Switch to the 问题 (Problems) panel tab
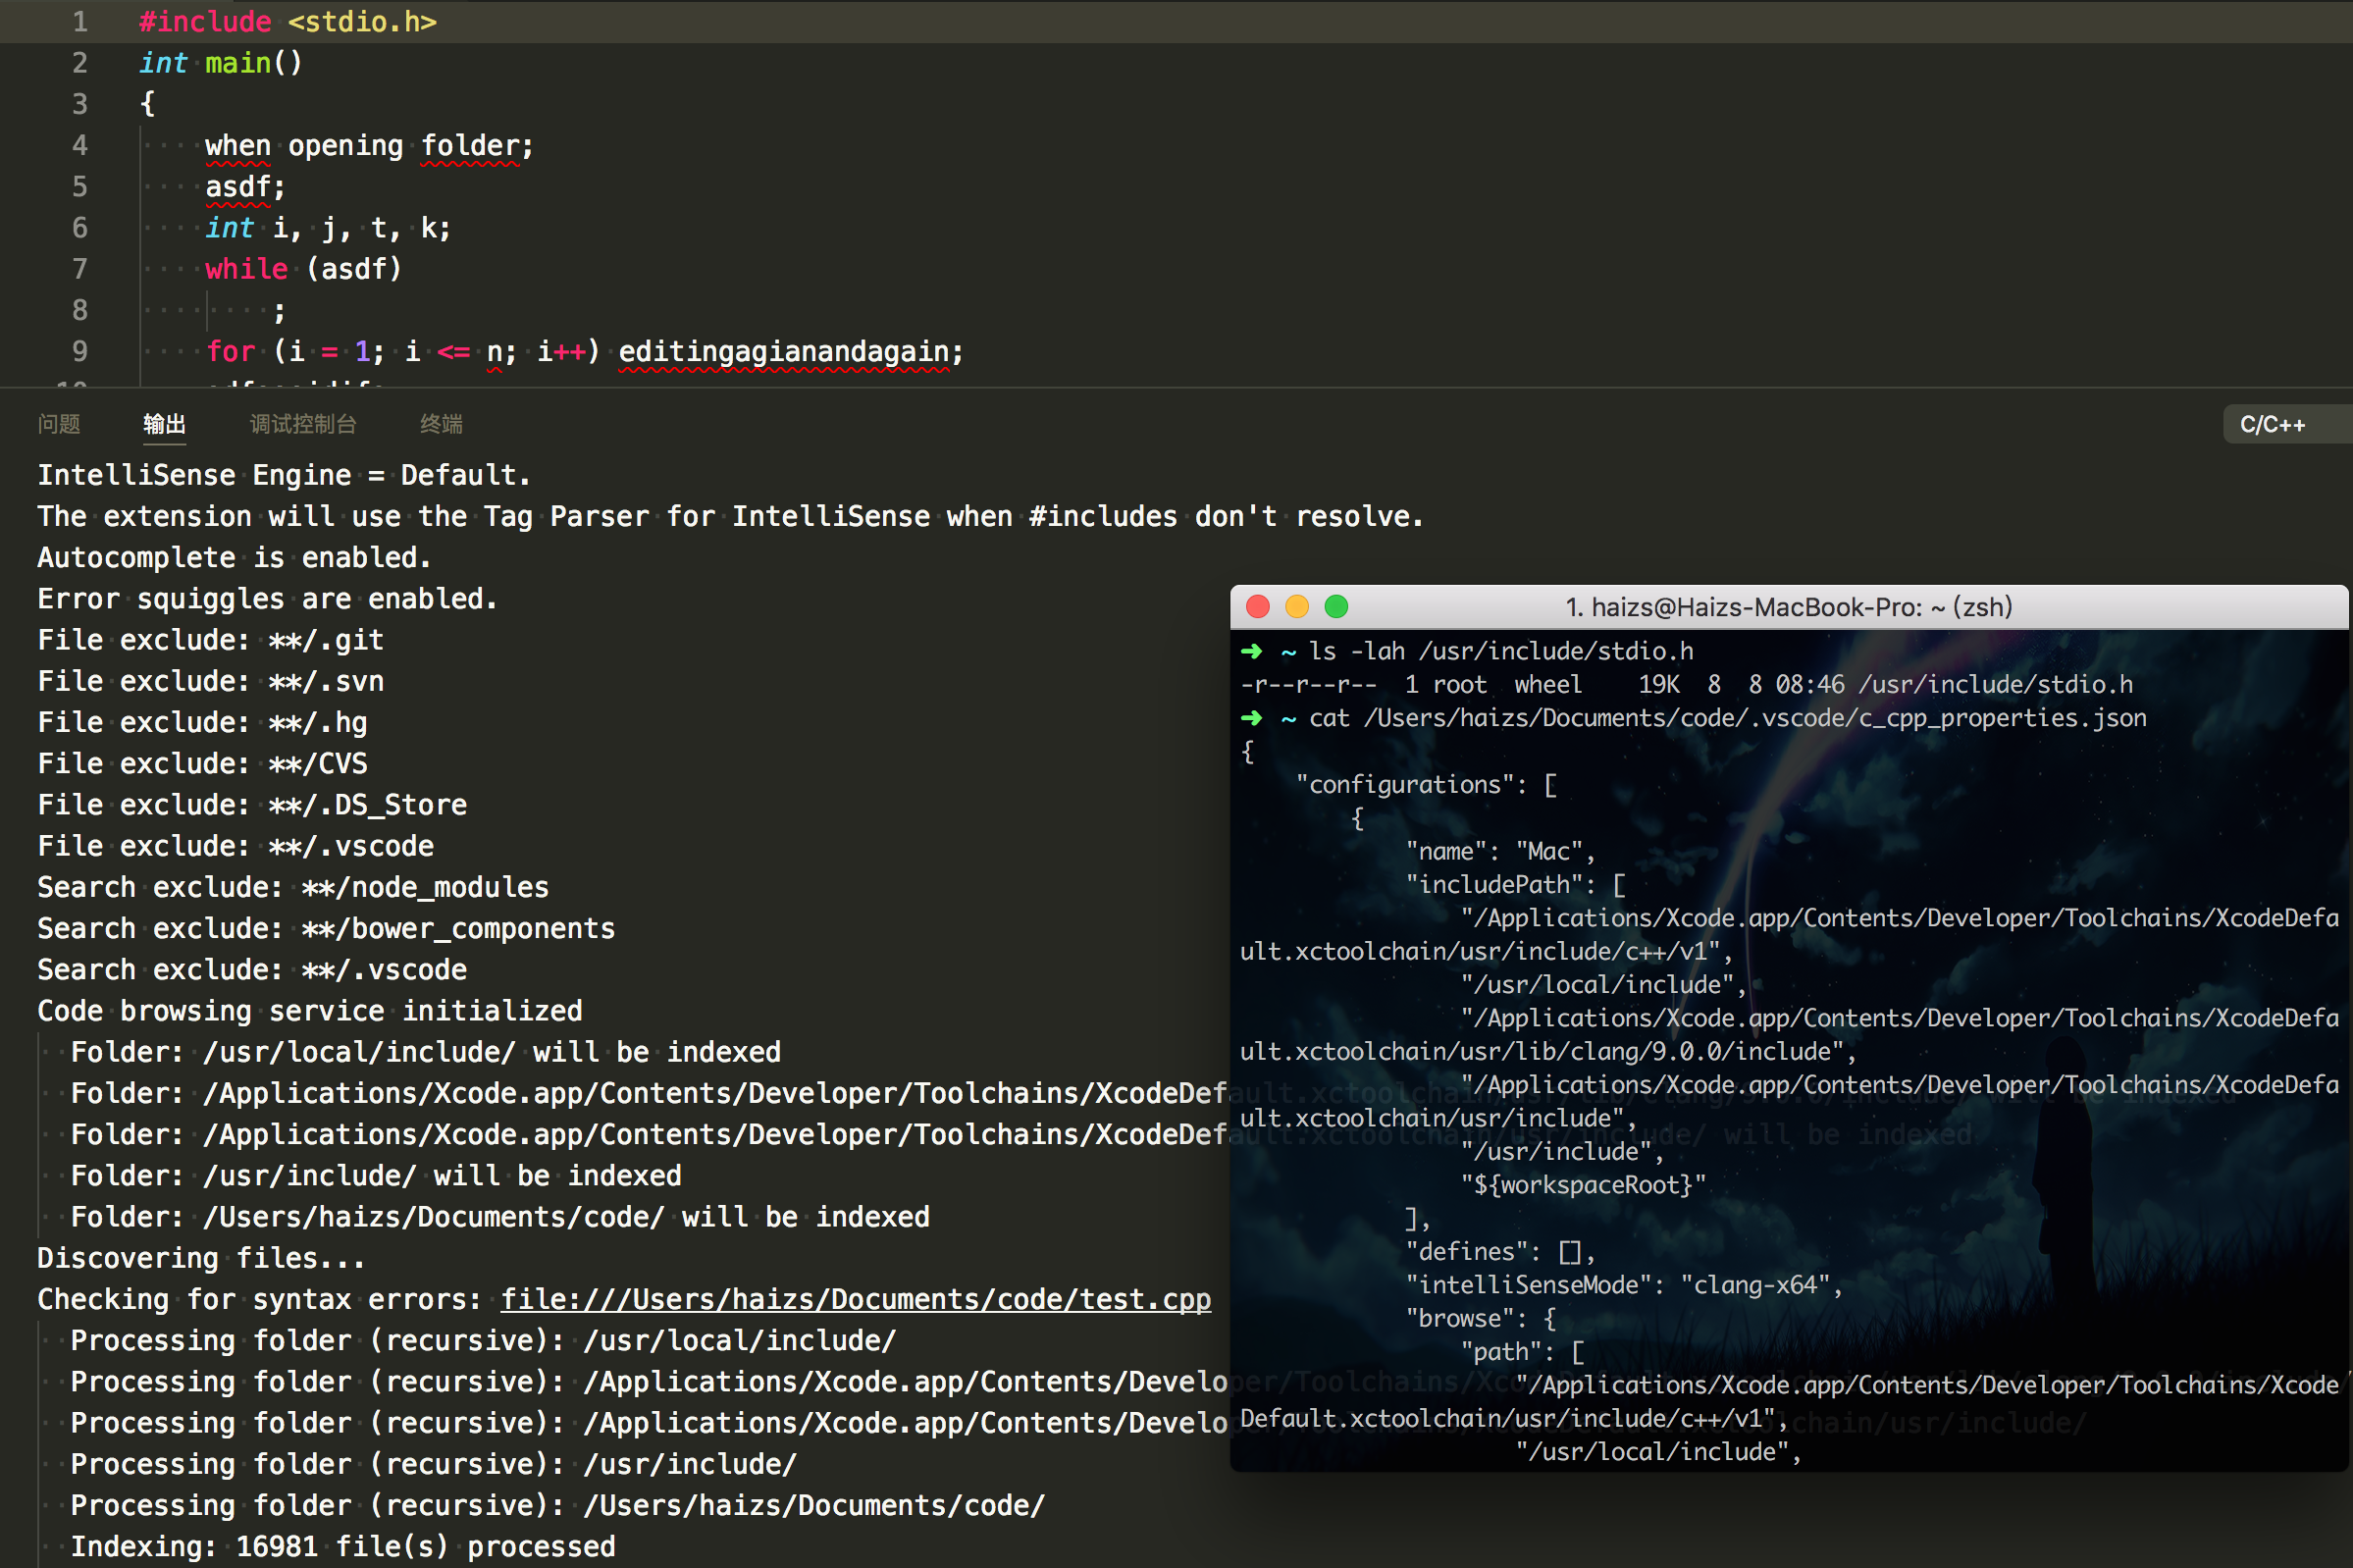Image resolution: width=2353 pixels, height=1568 pixels. 58,424
